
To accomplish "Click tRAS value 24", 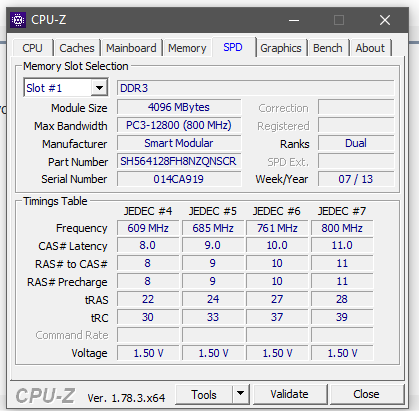I will (213, 299).
